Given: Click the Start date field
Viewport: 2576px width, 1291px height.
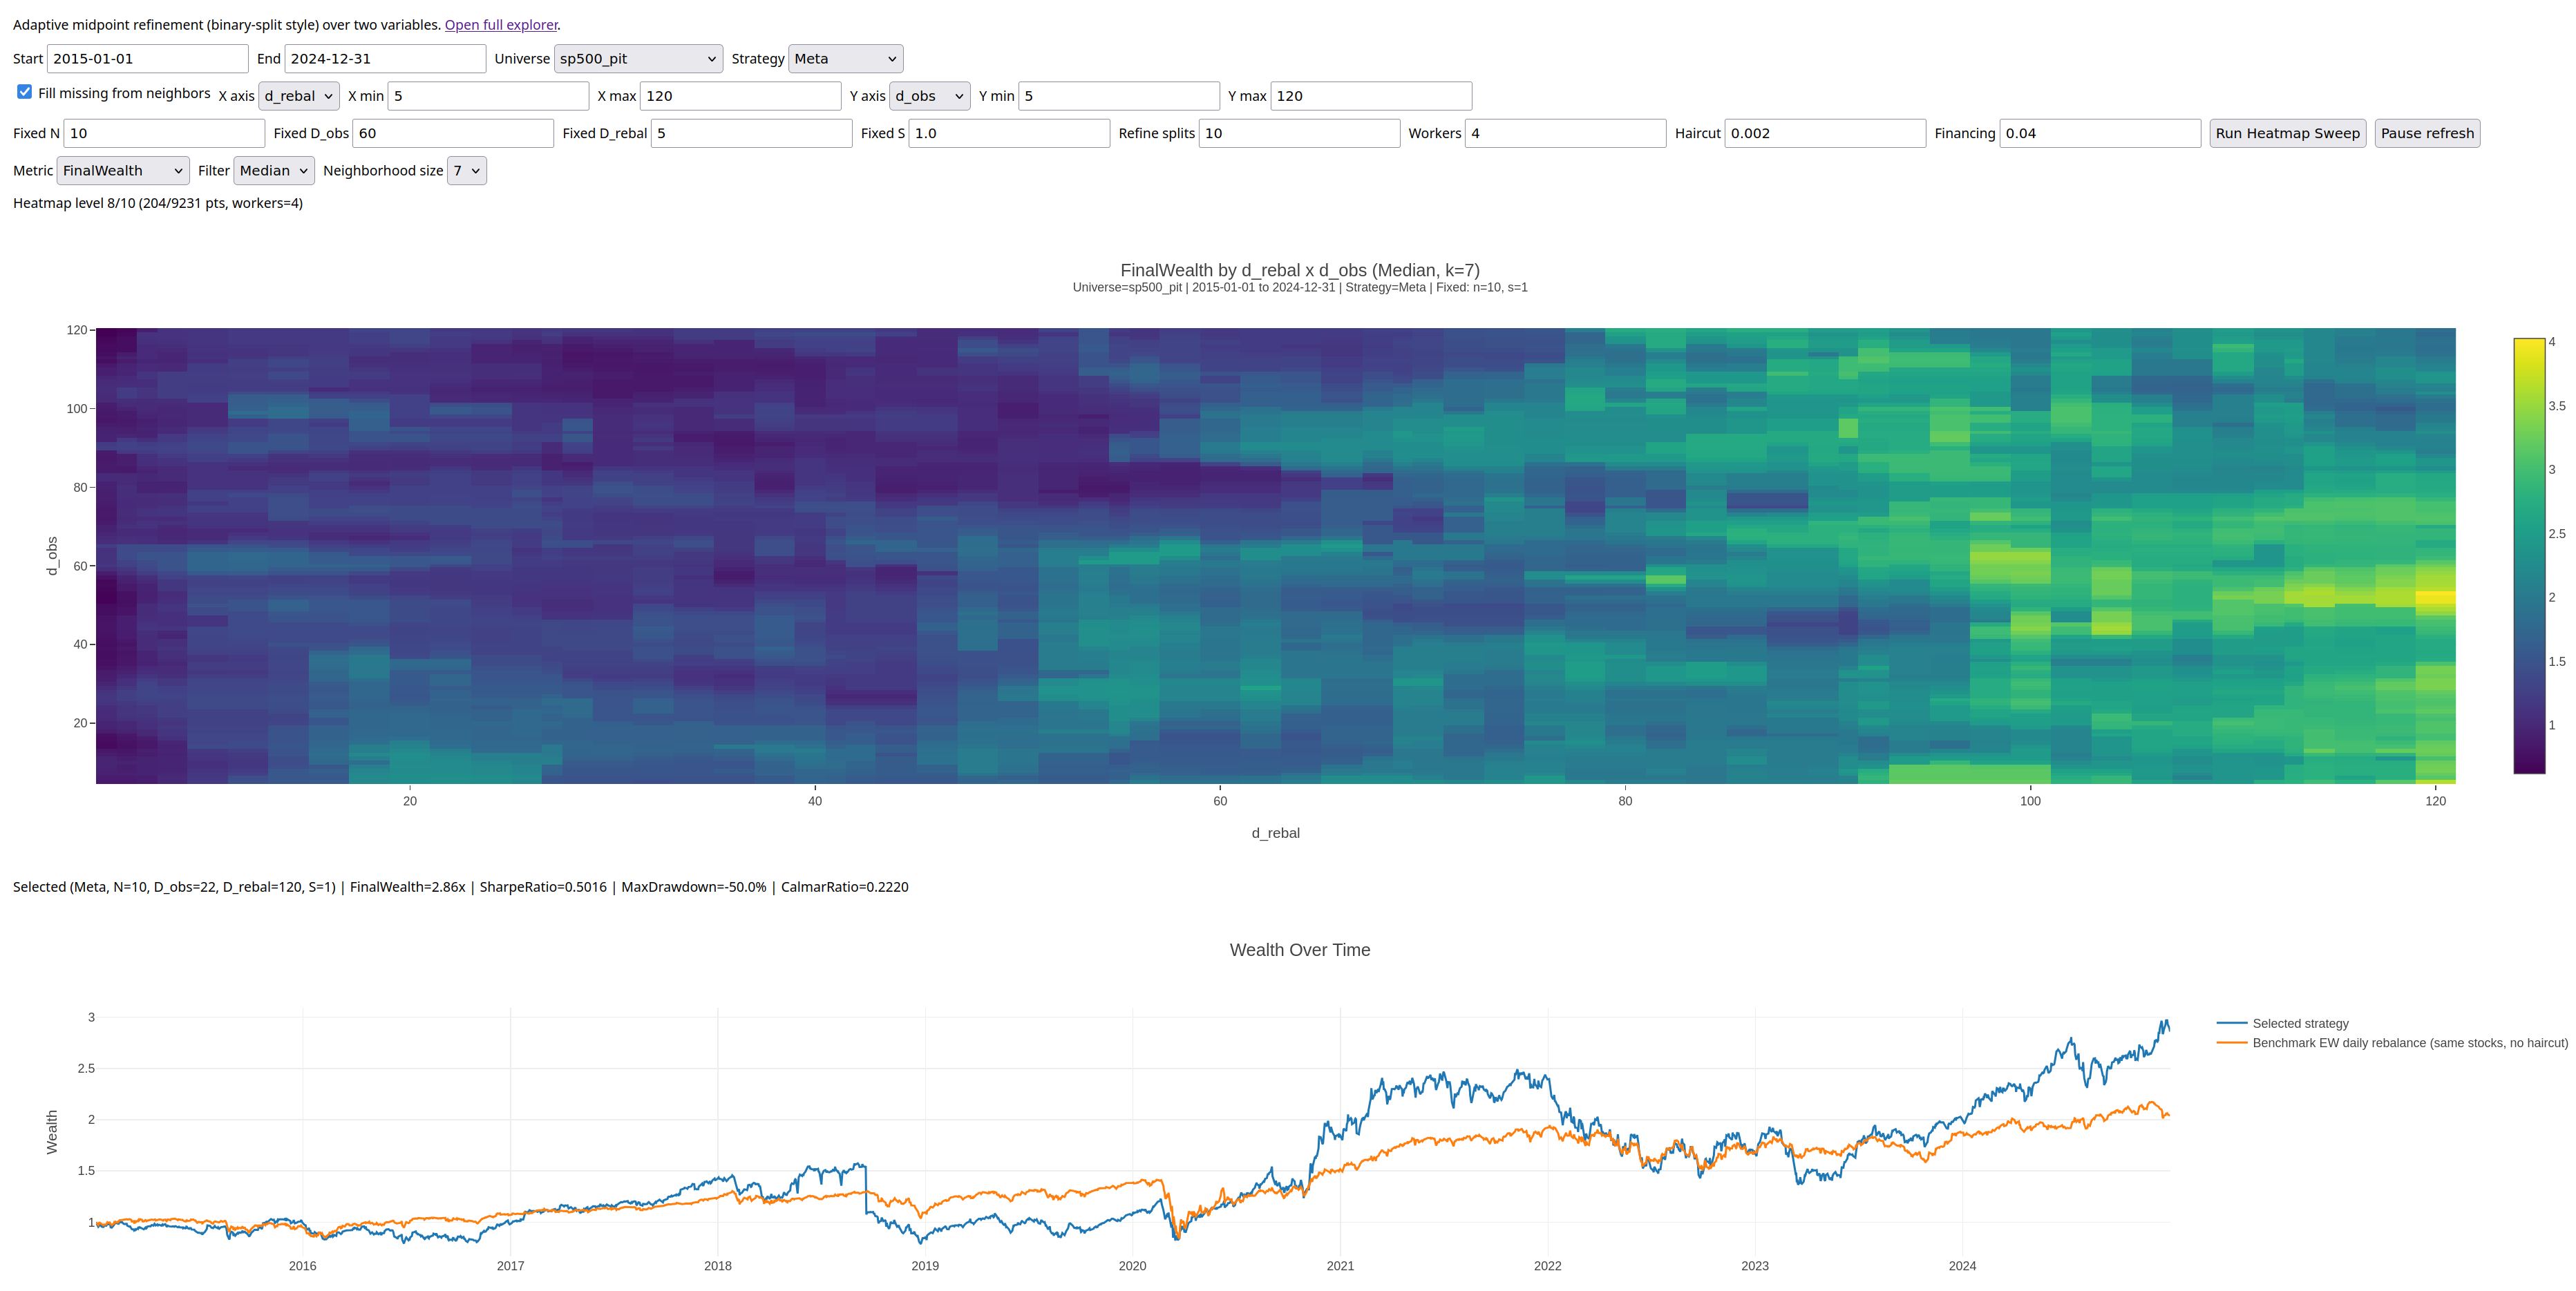Looking at the screenshot, I should coord(148,59).
